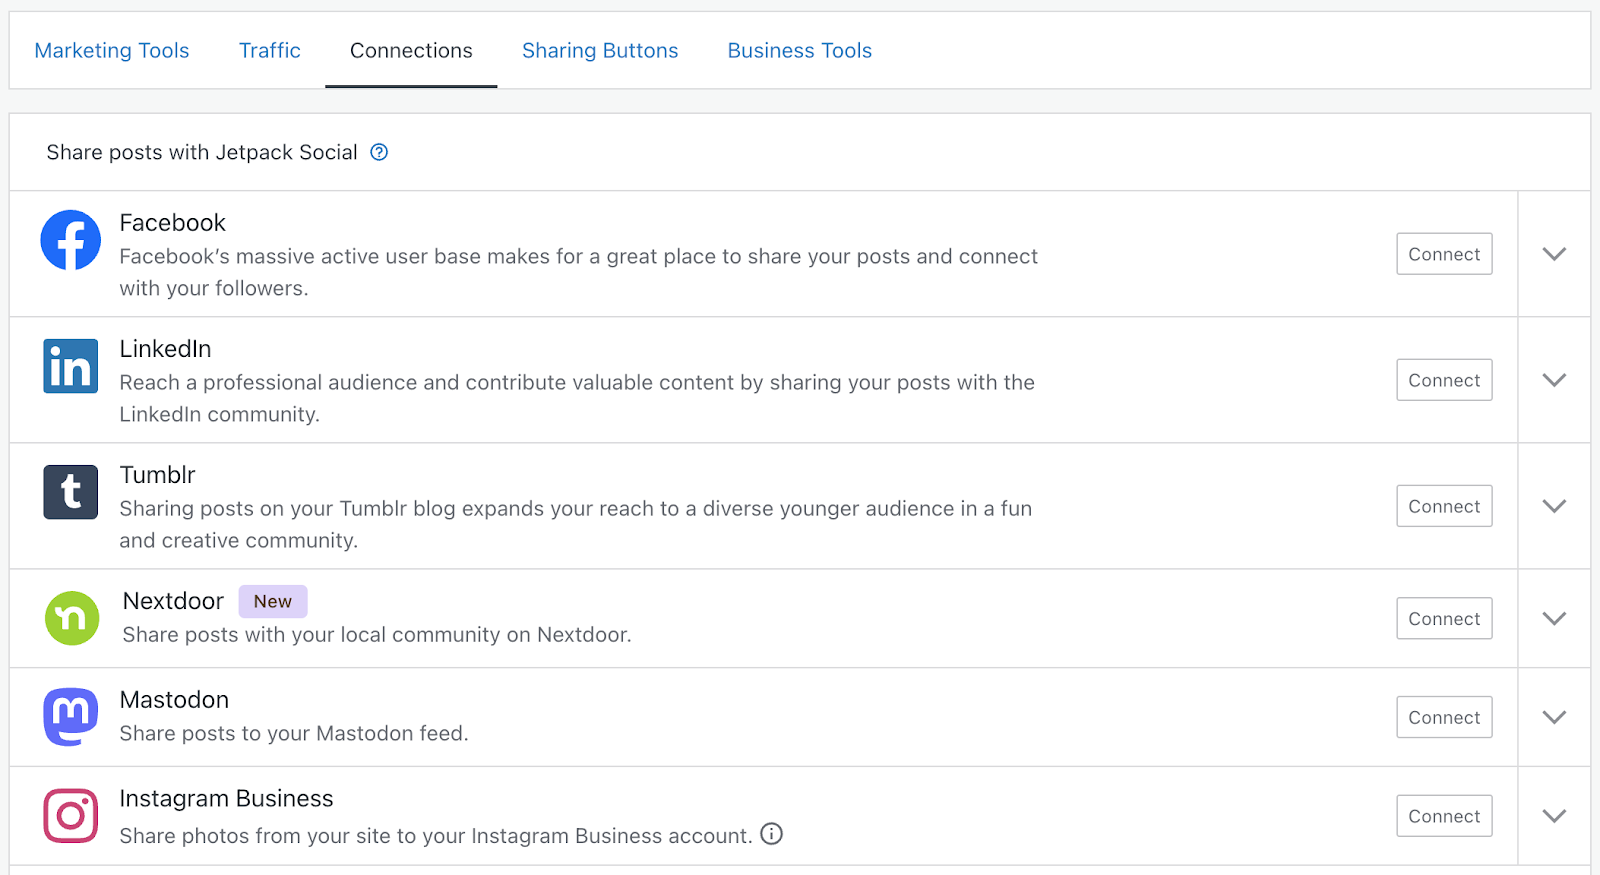Click 'Share posts with Jetpack Social' heading

coord(202,152)
